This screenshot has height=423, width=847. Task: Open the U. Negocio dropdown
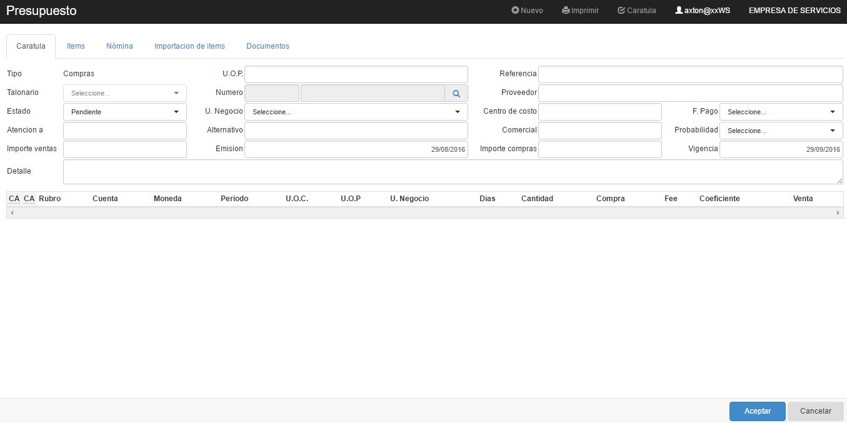tap(356, 112)
